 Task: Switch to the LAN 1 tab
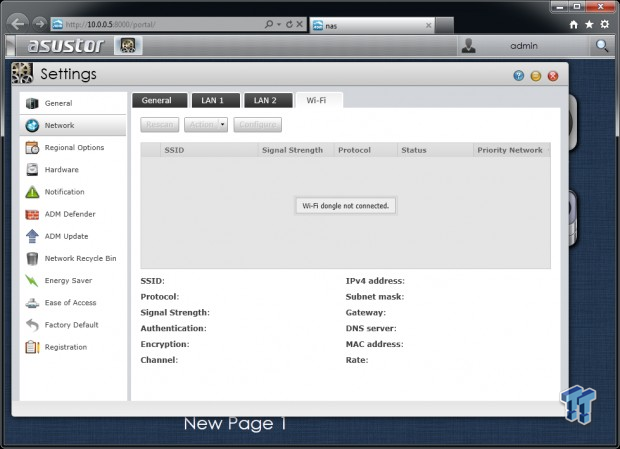(x=216, y=100)
